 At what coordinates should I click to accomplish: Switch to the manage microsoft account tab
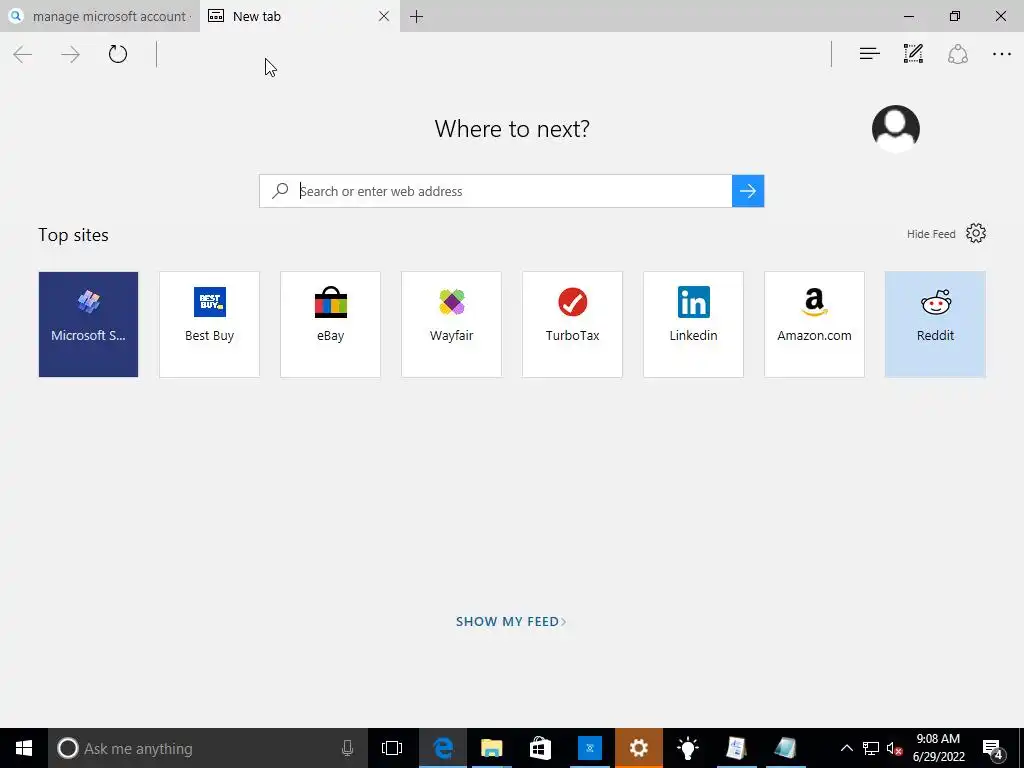100,16
